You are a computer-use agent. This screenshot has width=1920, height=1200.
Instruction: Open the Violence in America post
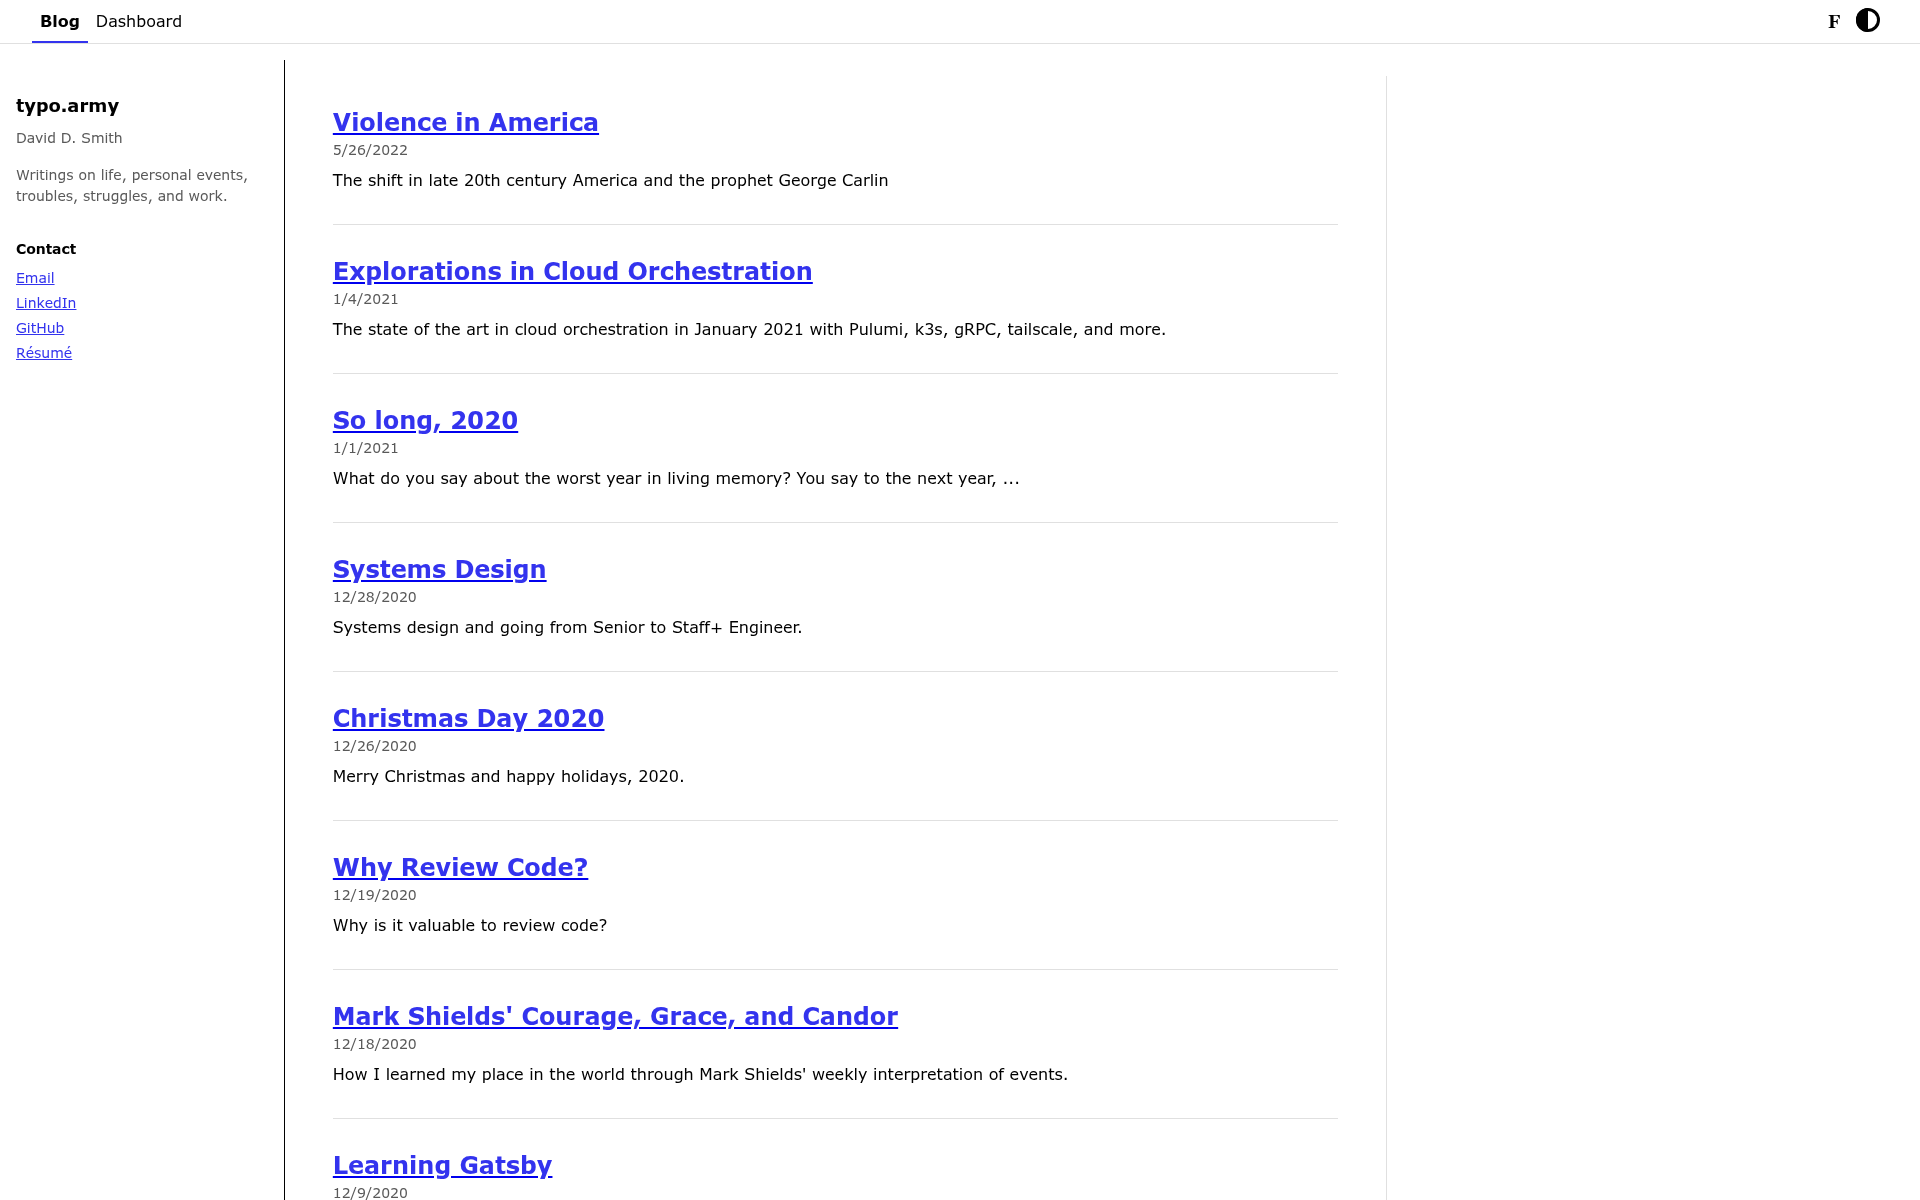coord(466,122)
